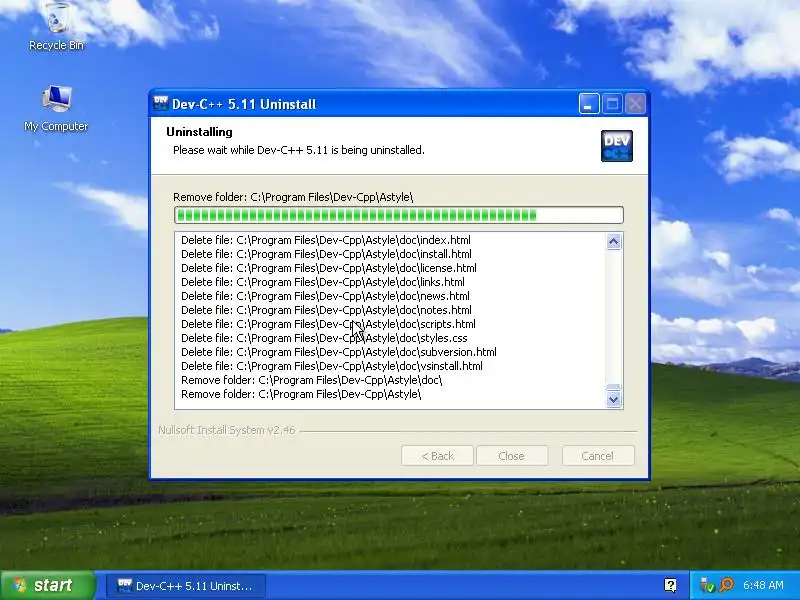The image size is (800, 600).
Task: Click the log scrollbar down arrow
Action: pos(614,399)
